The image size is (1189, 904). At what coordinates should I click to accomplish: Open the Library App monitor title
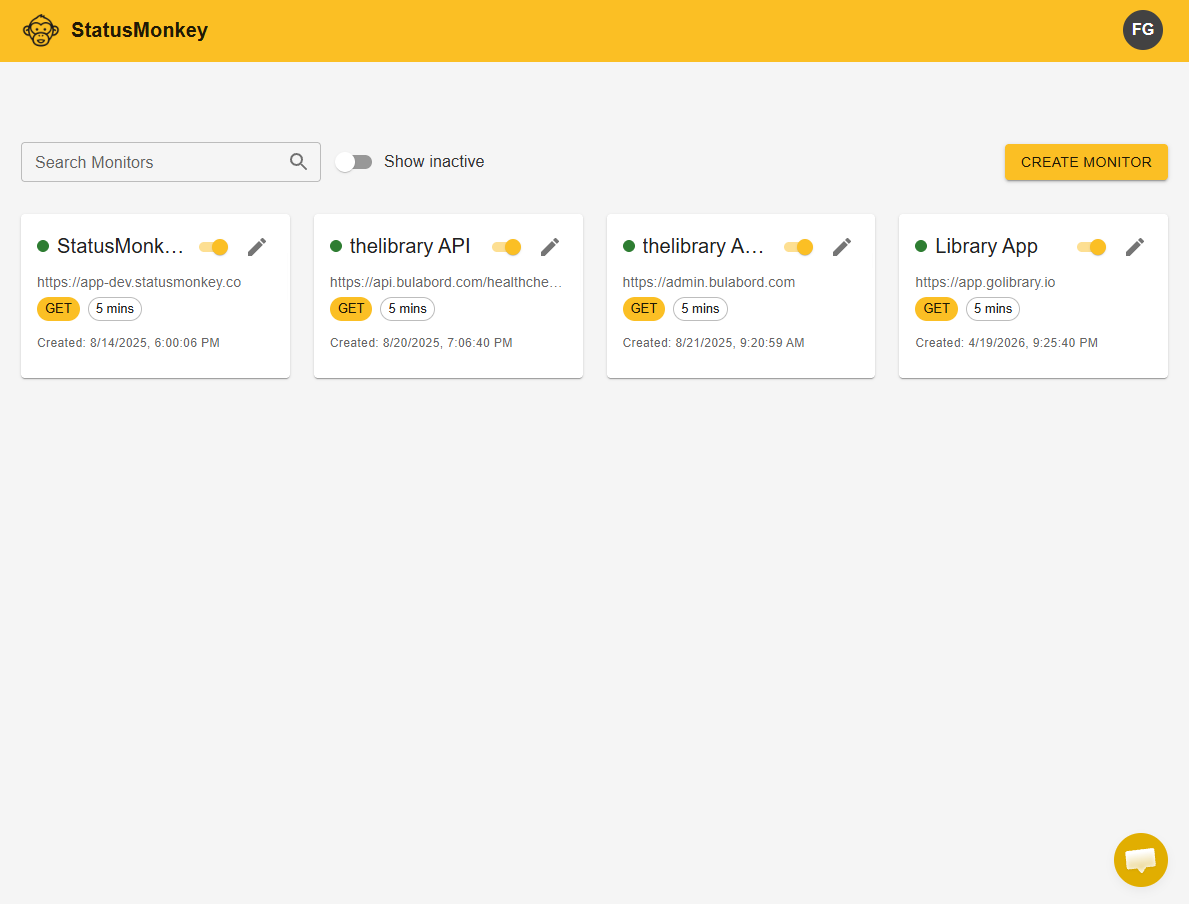[986, 246]
